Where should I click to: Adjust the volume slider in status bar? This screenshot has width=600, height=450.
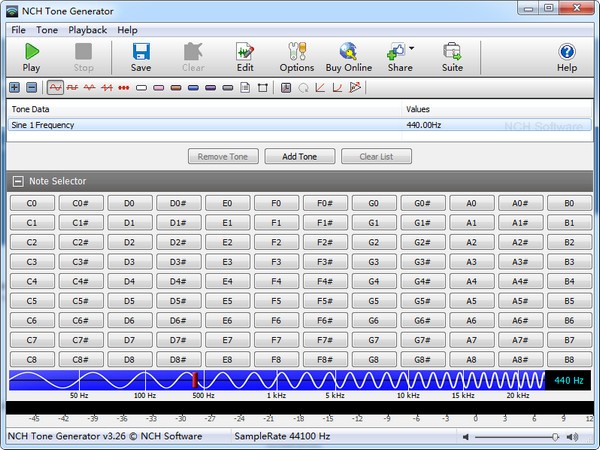coord(555,437)
